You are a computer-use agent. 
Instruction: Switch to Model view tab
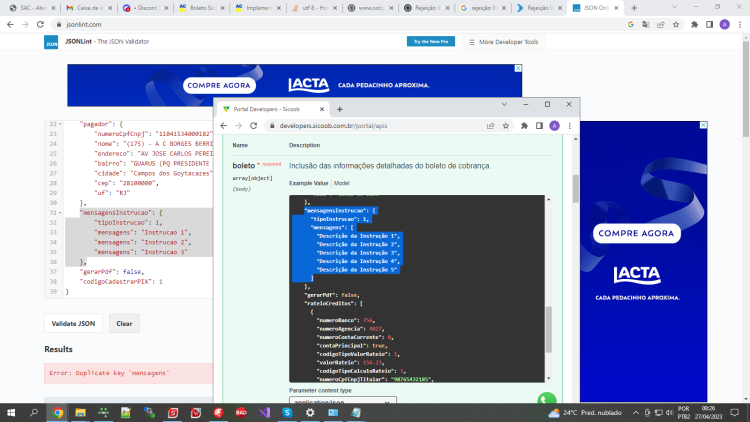342,183
